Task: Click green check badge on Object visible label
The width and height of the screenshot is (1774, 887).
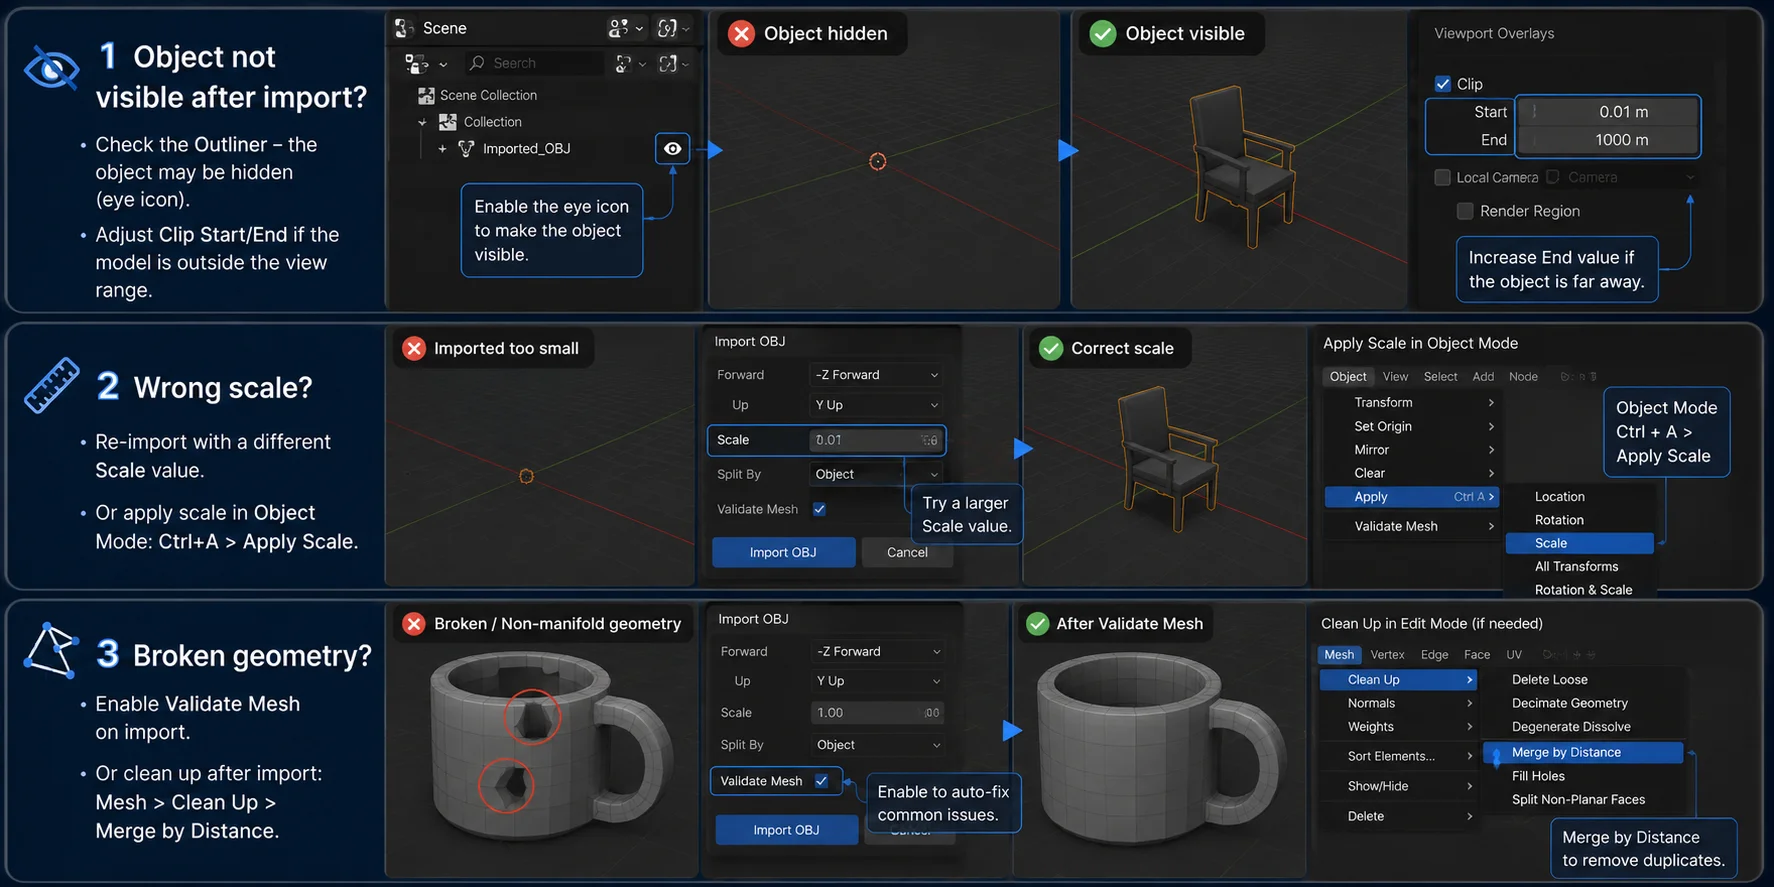Action: tap(1102, 34)
